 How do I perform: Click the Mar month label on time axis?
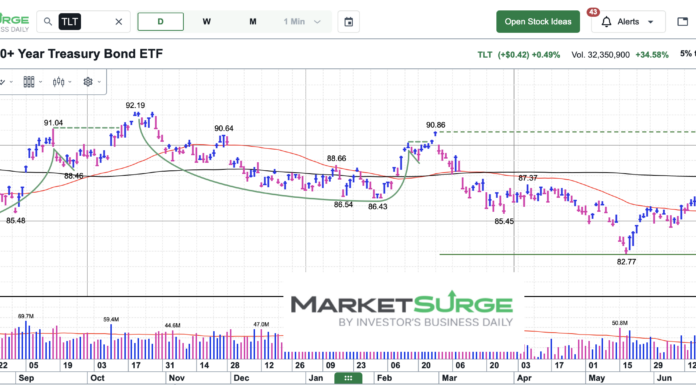(449, 378)
